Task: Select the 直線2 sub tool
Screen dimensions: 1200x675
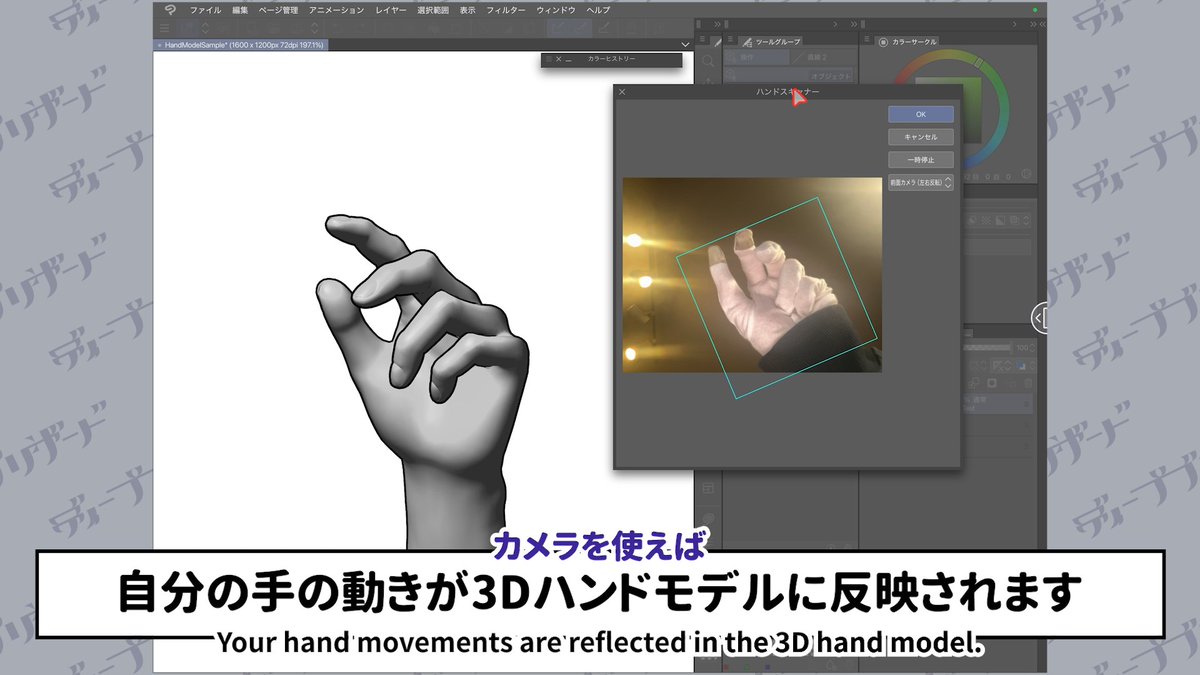Action: click(818, 56)
